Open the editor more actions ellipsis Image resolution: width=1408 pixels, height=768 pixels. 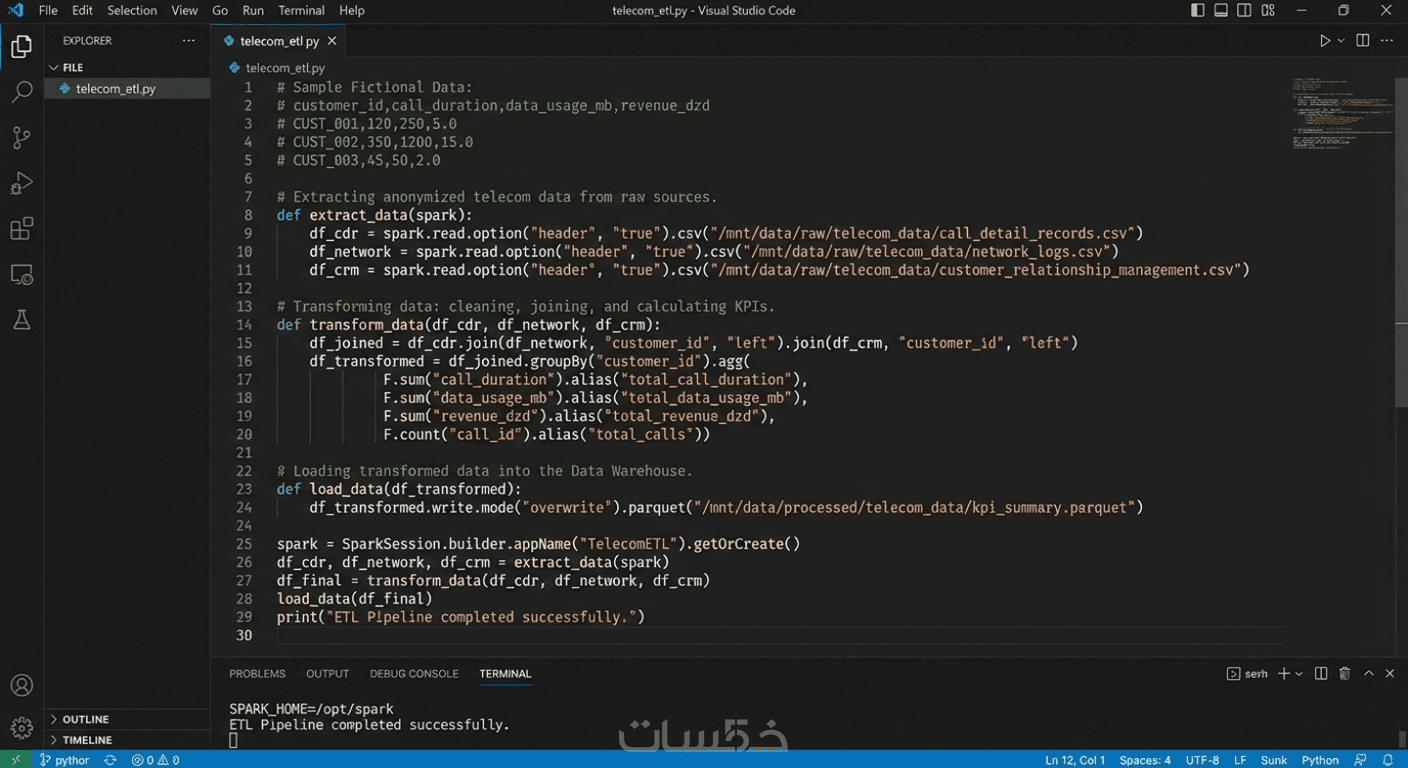point(1387,41)
